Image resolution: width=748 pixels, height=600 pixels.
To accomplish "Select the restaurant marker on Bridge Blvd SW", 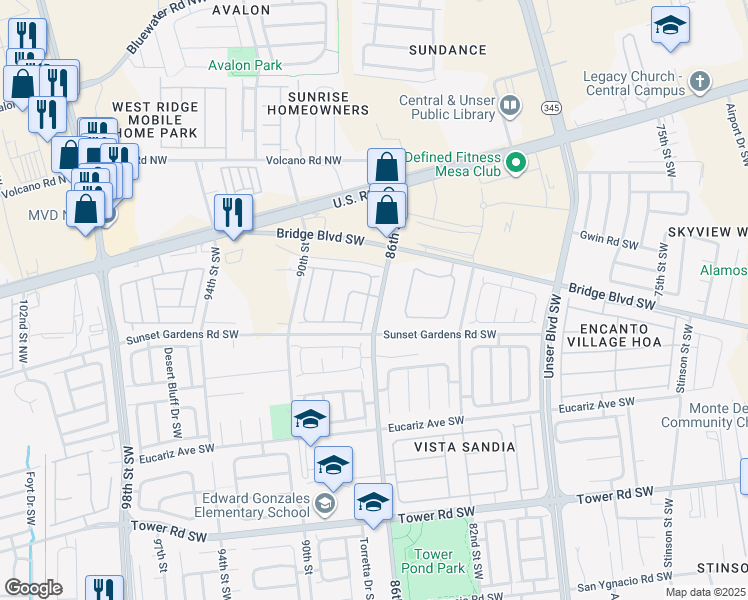I will coord(233,213).
